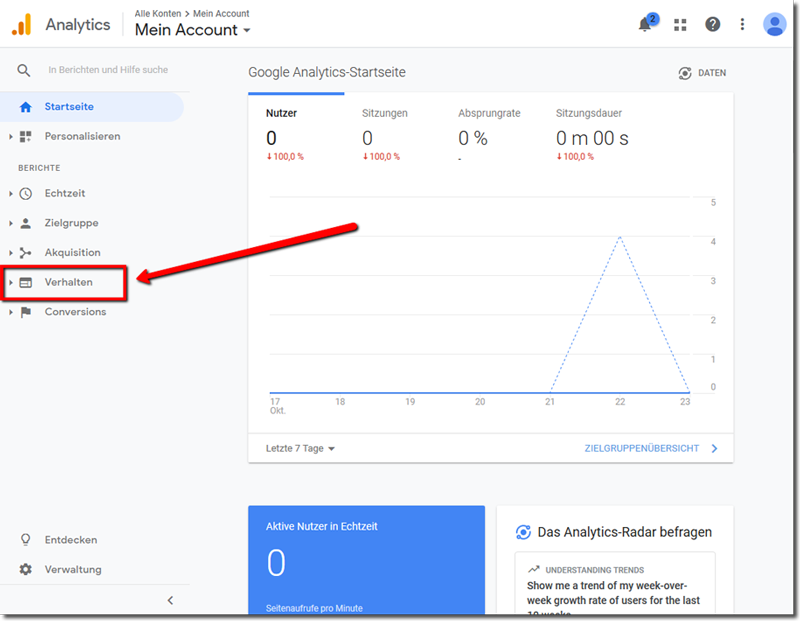This screenshot has height=621, width=800.
Task: Click the DATEN button
Action: coord(702,73)
